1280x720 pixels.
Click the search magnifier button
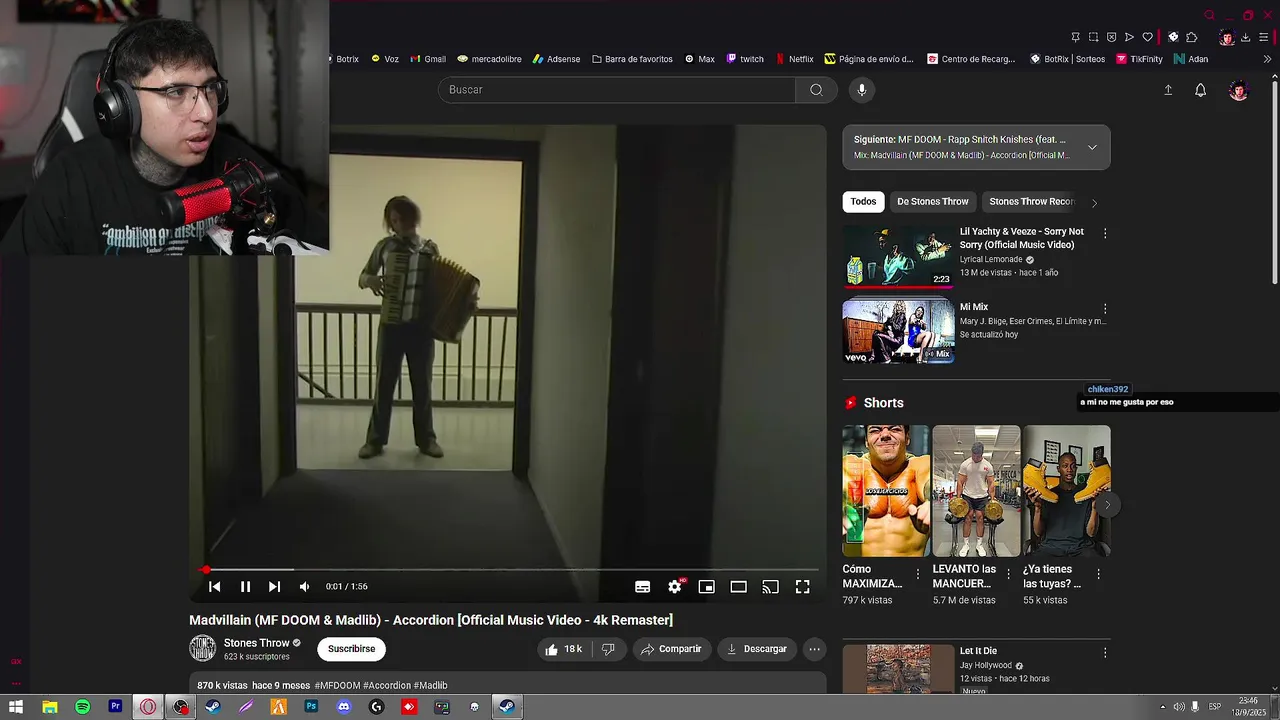click(816, 90)
